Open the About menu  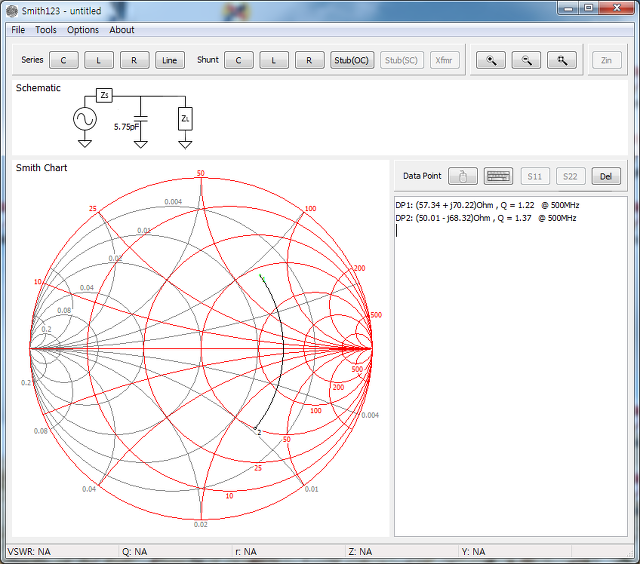pos(122,30)
